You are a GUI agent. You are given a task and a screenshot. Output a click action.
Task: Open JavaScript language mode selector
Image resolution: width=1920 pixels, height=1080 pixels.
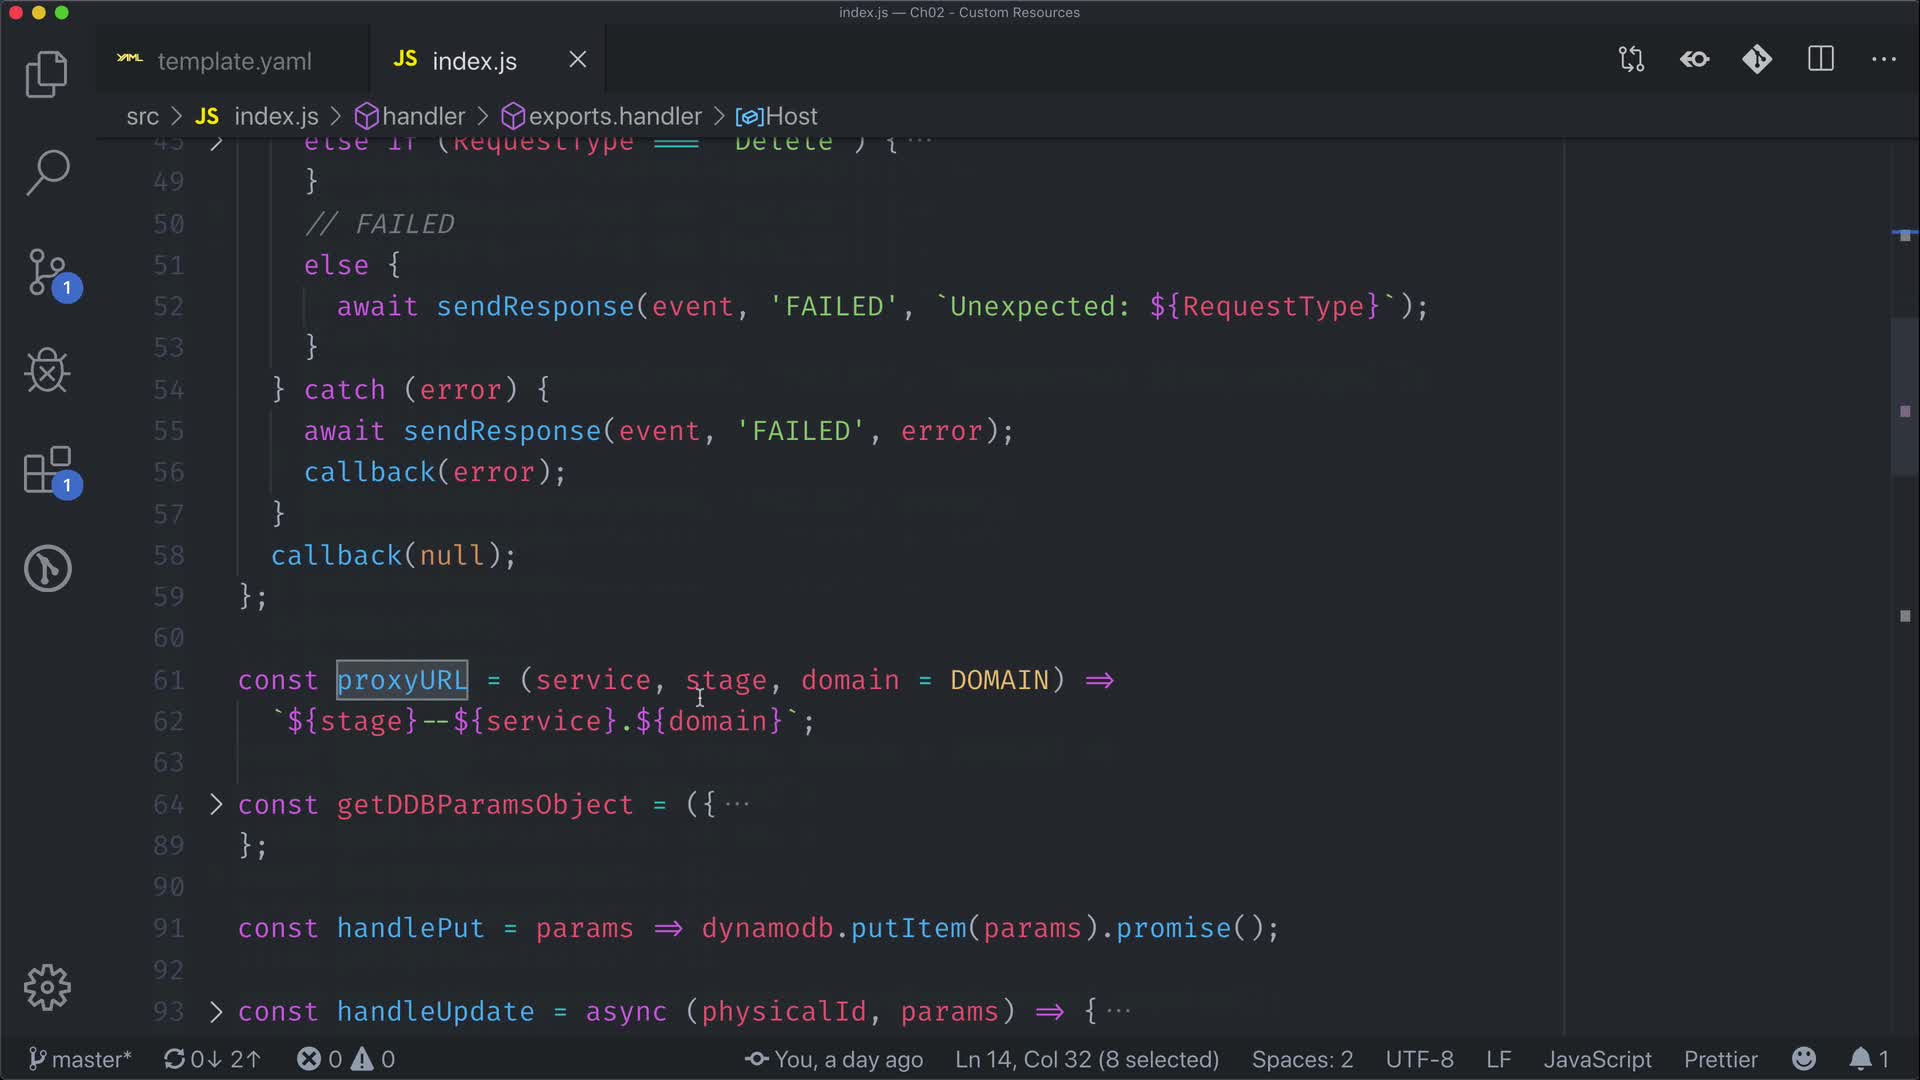coord(1597,1059)
